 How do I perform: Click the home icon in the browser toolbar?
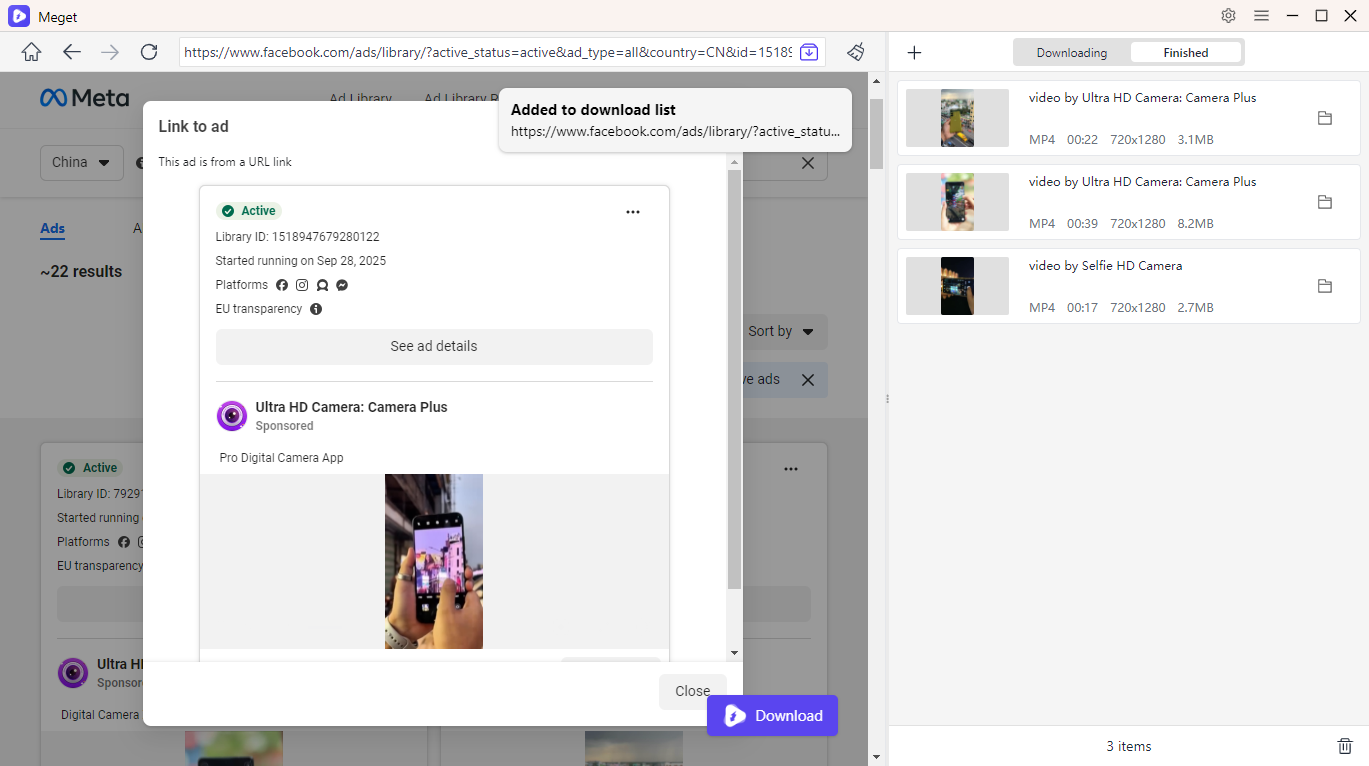pos(30,52)
